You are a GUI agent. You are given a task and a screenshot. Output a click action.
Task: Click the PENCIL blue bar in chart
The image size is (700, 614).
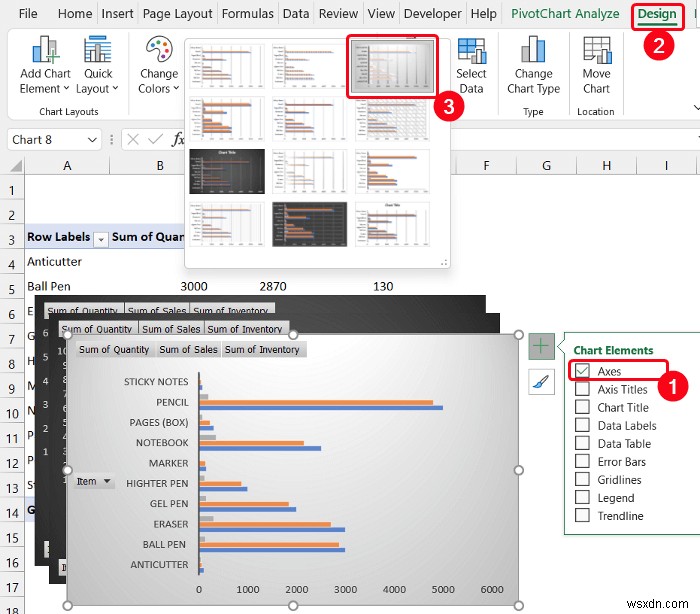click(x=321, y=408)
